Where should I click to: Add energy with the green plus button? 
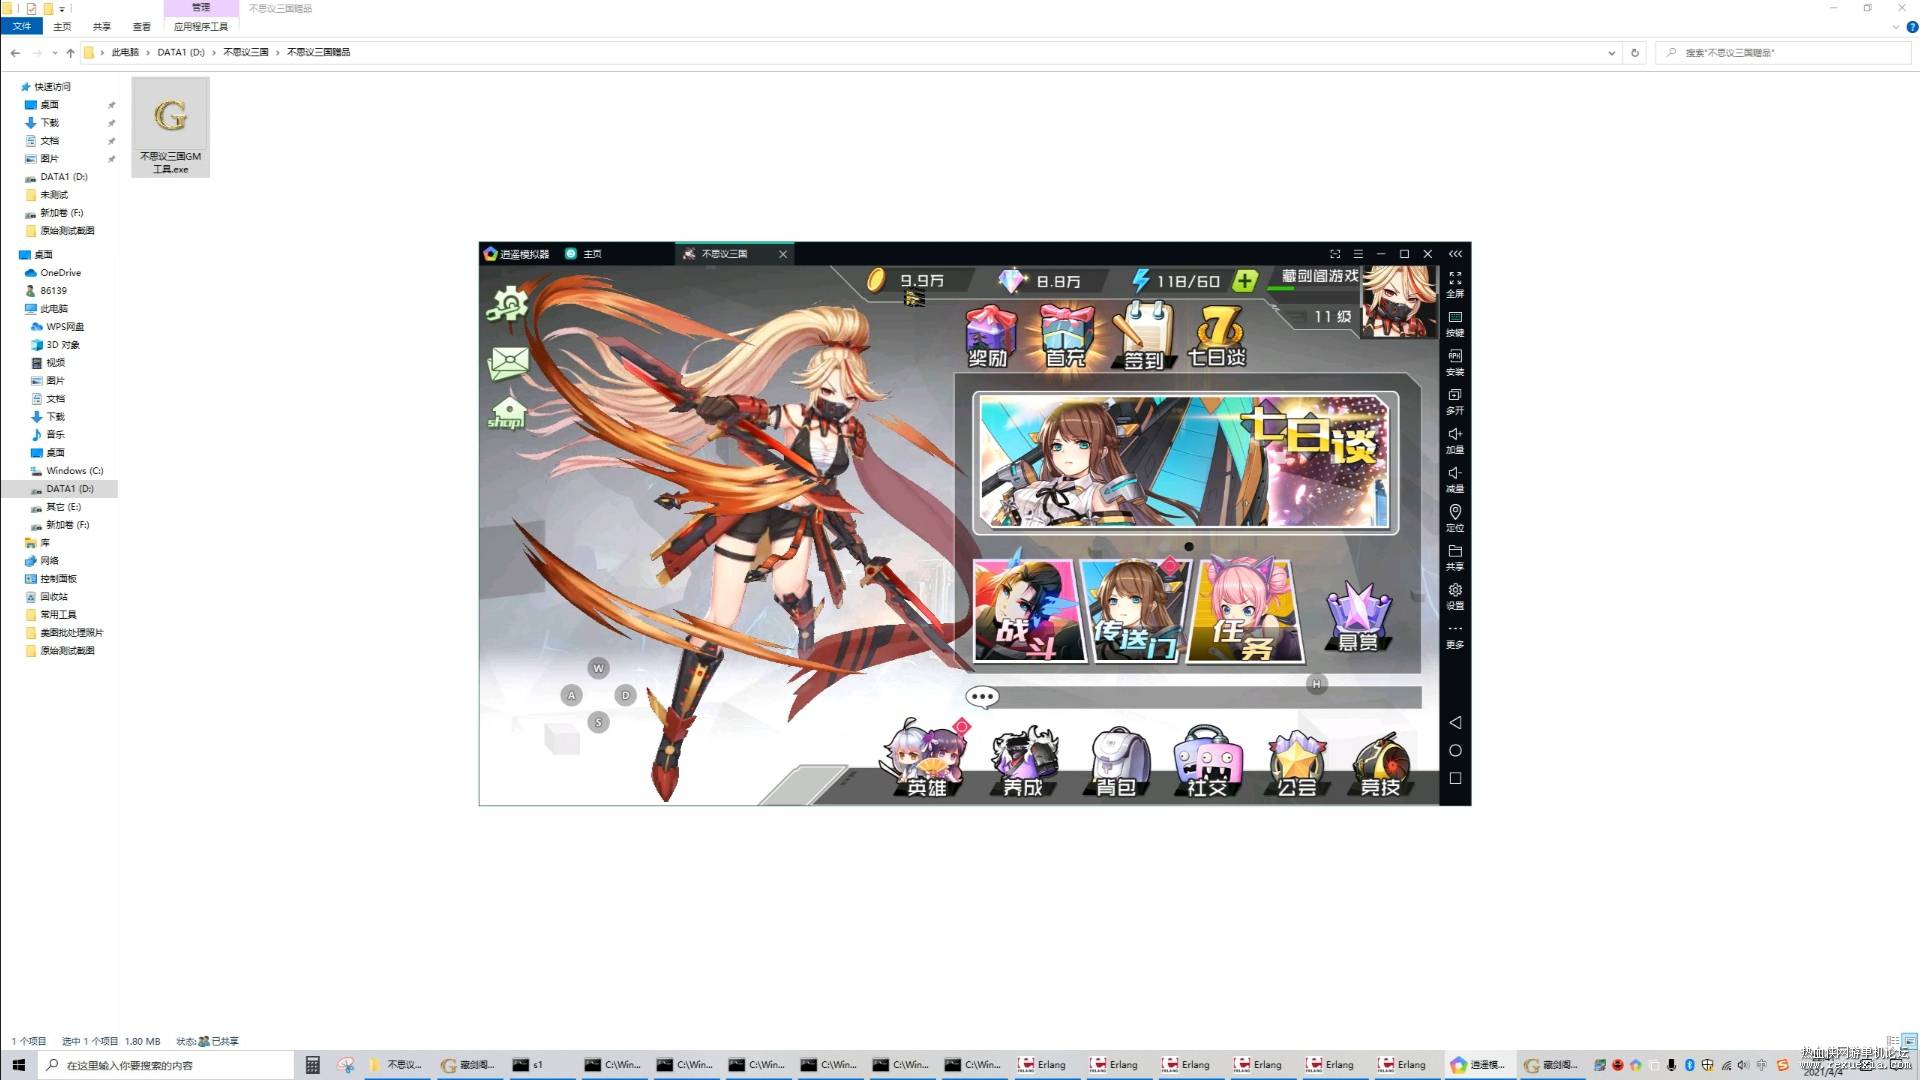click(x=1245, y=281)
